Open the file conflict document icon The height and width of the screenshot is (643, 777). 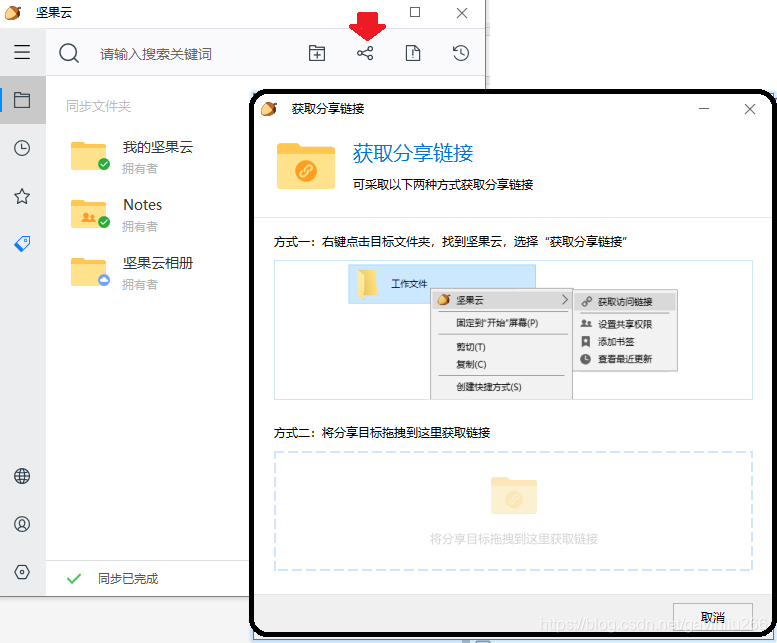coord(413,53)
